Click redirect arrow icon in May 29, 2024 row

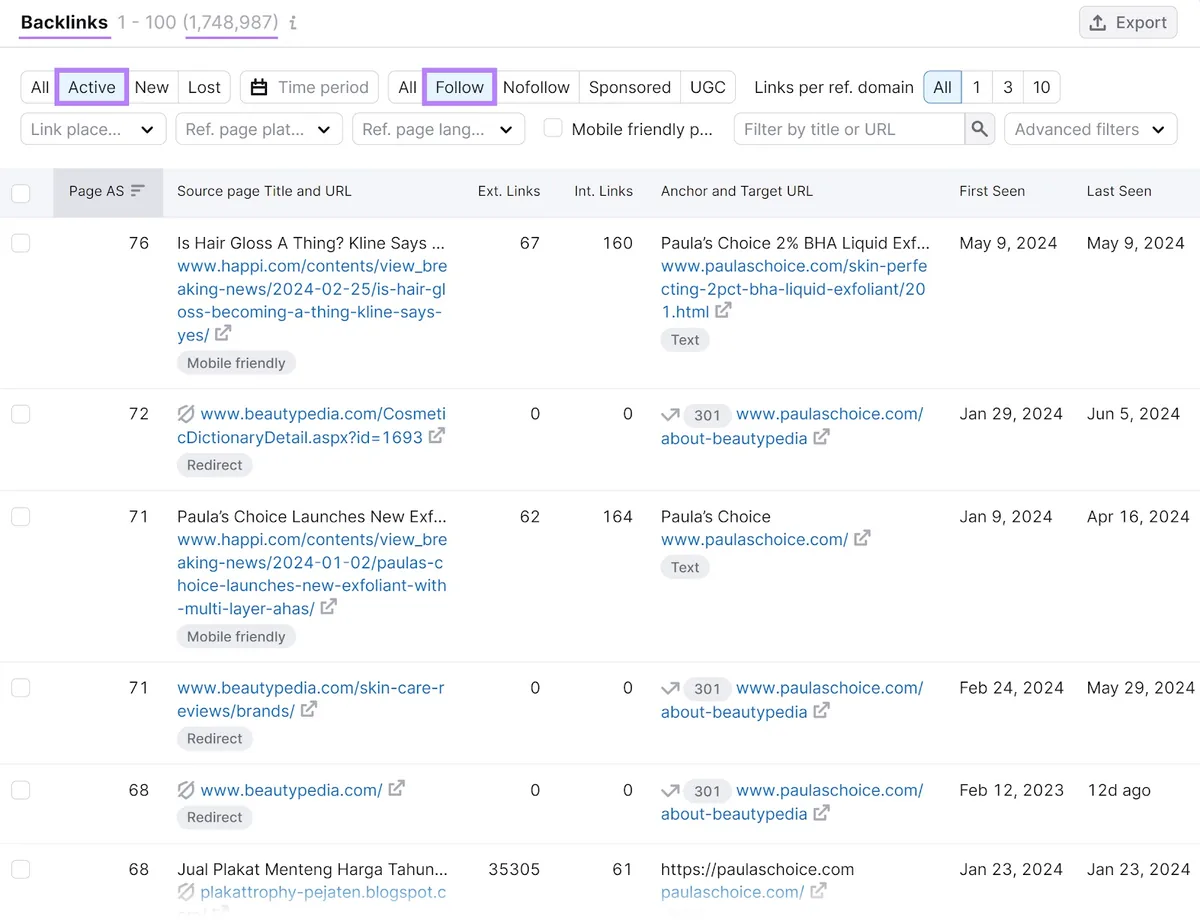click(x=670, y=688)
